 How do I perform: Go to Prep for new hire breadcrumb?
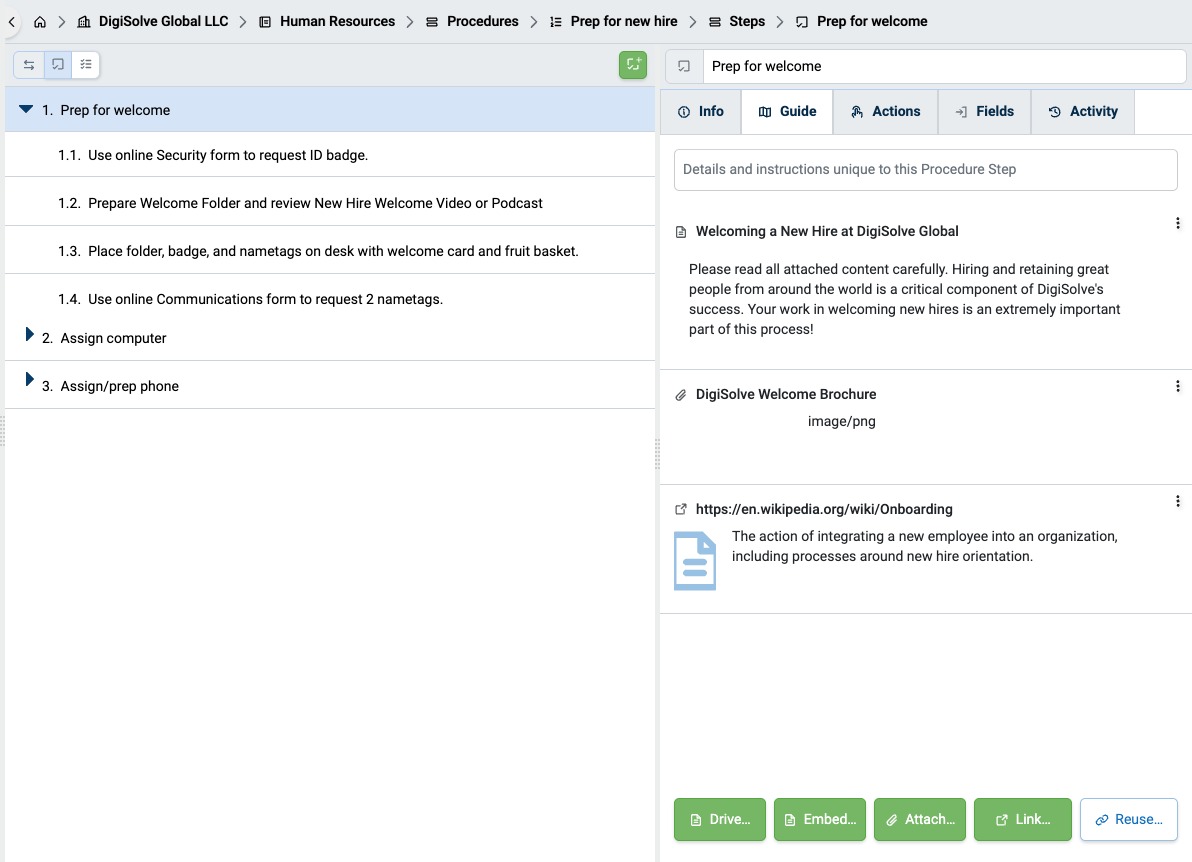click(x=613, y=22)
